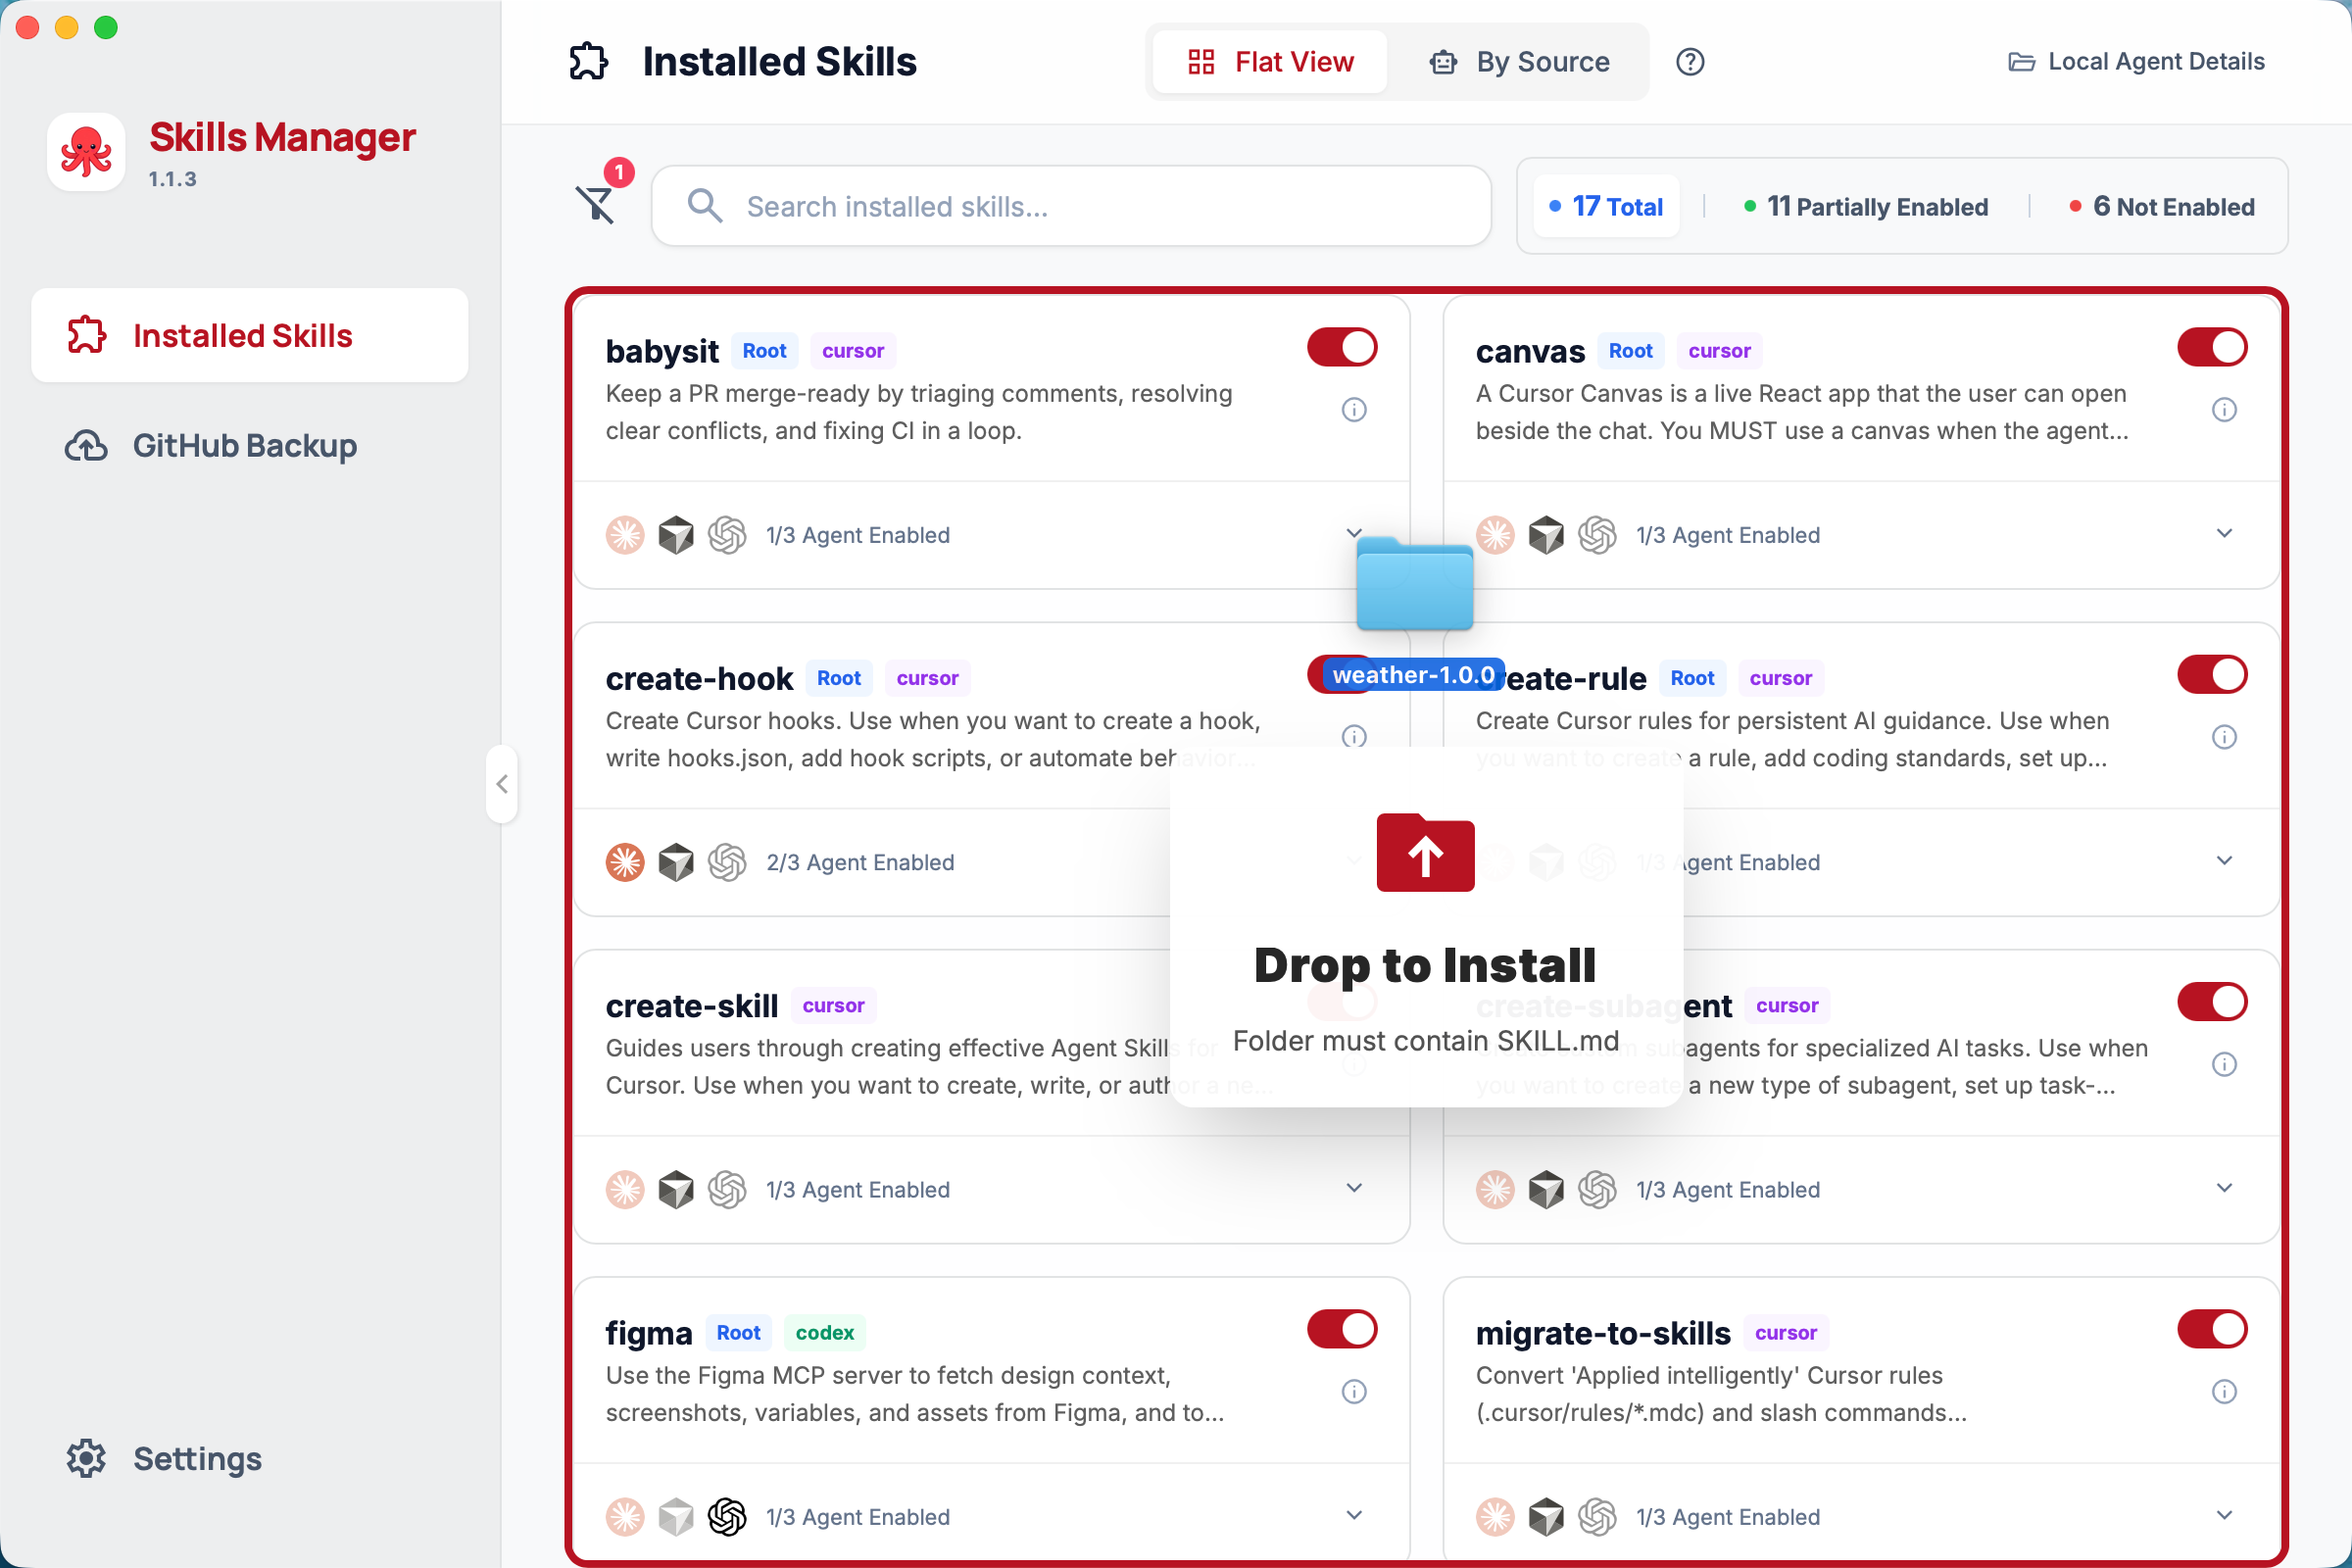2352x1568 pixels.
Task: Click the info icon on migrate-to-skills card
Action: (2223, 1392)
